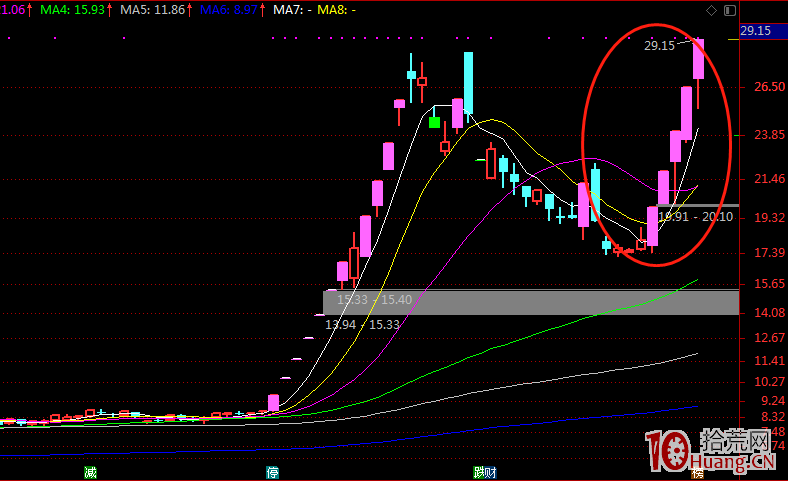Click the 19.91 - 20.10 gap label
This screenshot has height=481, width=788.
(x=696, y=217)
